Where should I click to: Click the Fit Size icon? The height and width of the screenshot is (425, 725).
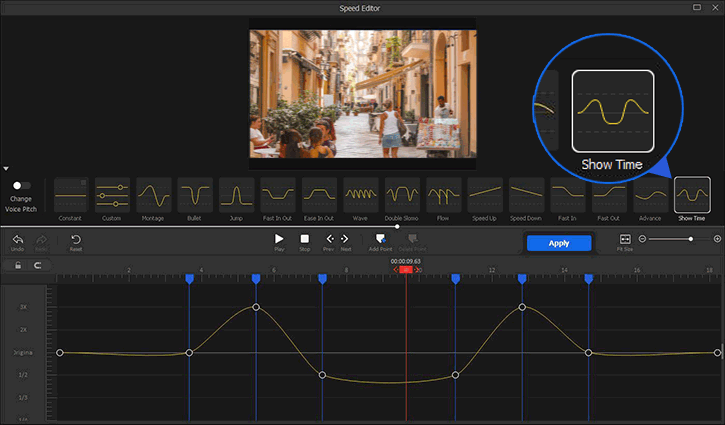pos(625,240)
